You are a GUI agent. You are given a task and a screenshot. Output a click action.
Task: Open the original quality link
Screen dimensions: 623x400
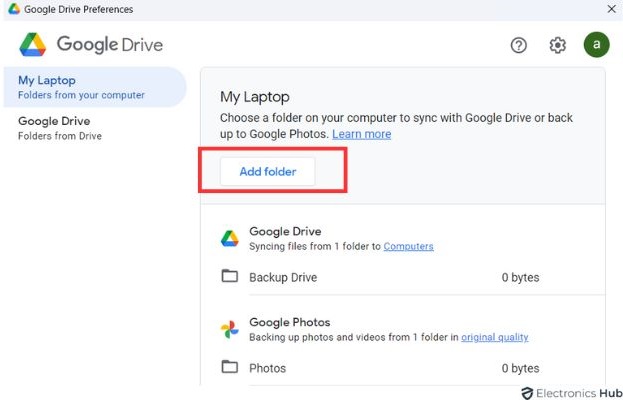point(495,337)
